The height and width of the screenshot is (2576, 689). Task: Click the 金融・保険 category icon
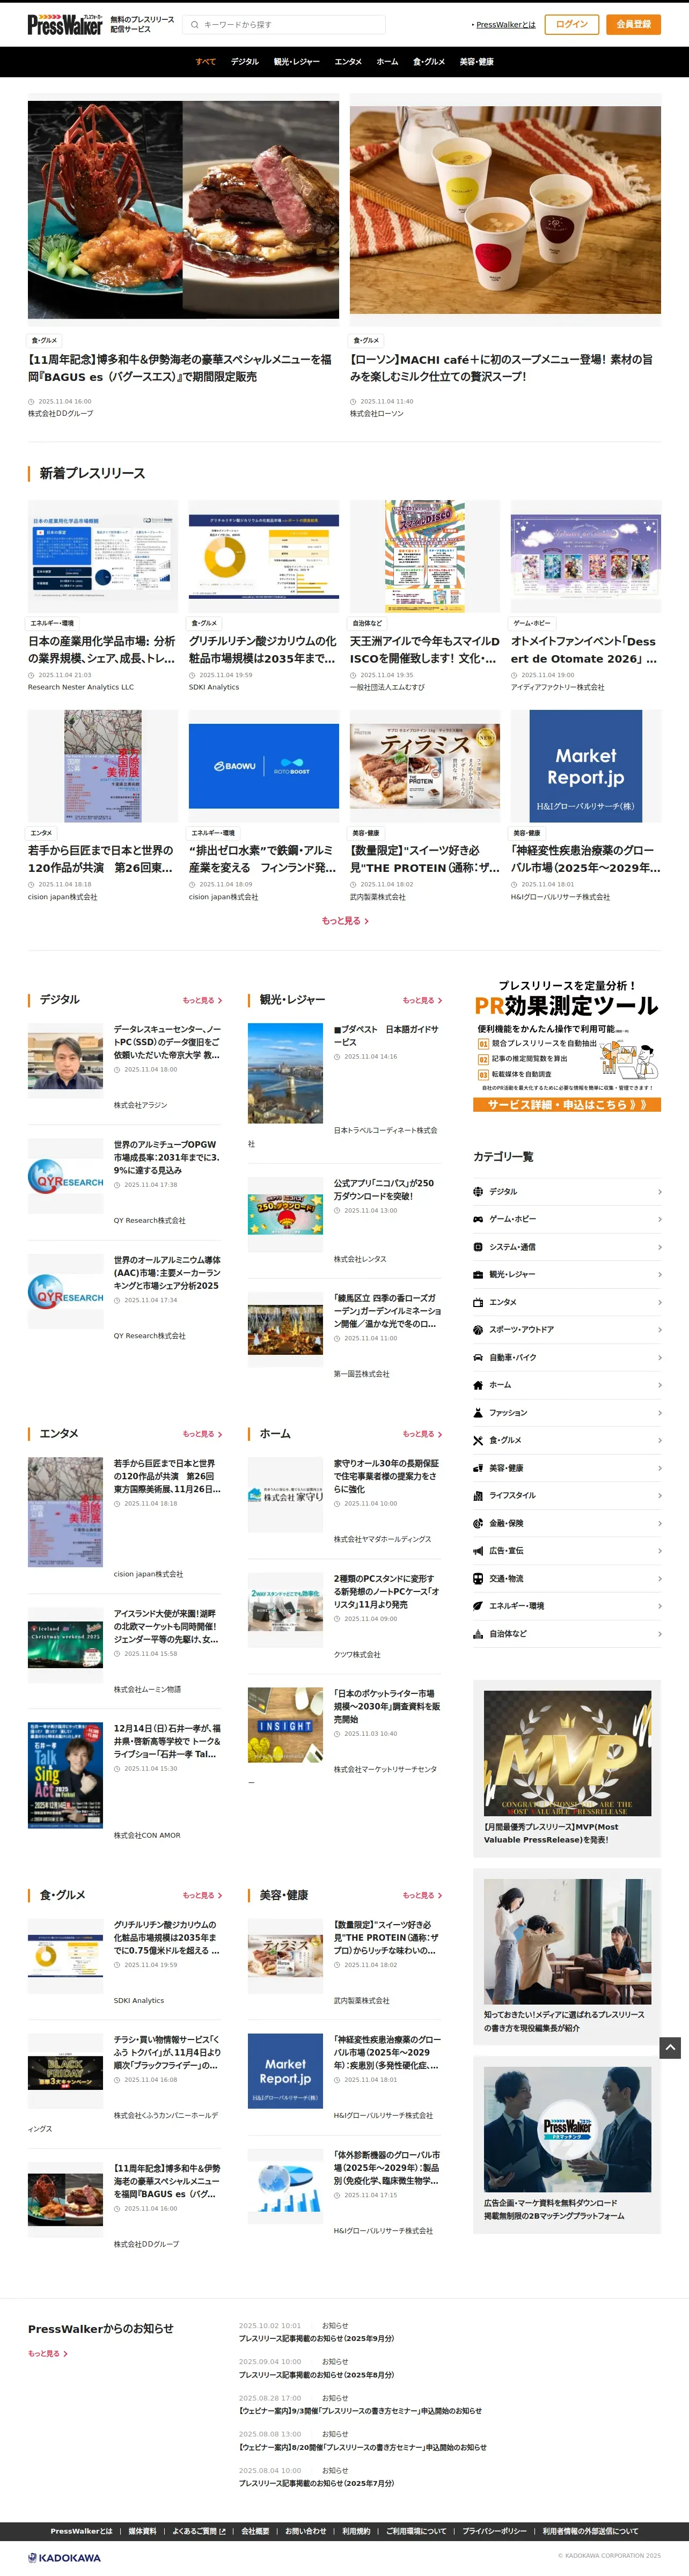pos(478,1523)
